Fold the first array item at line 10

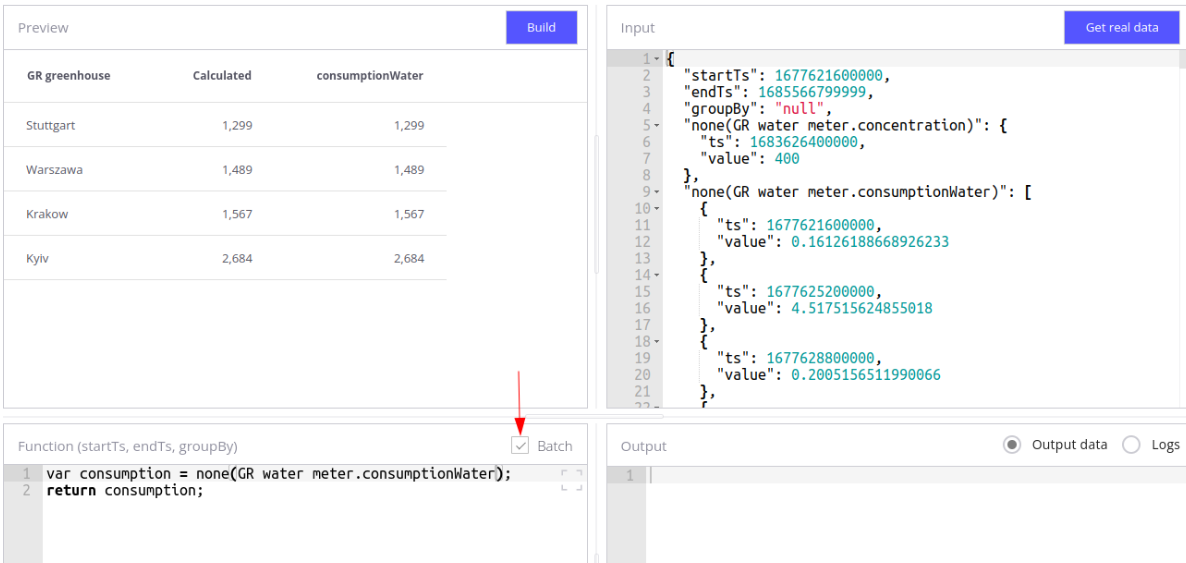click(x=657, y=208)
